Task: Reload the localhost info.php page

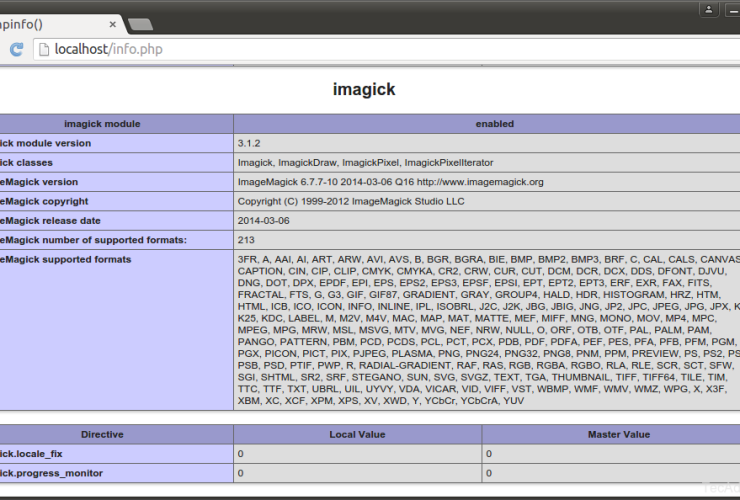Action: click(x=16, y=49)
